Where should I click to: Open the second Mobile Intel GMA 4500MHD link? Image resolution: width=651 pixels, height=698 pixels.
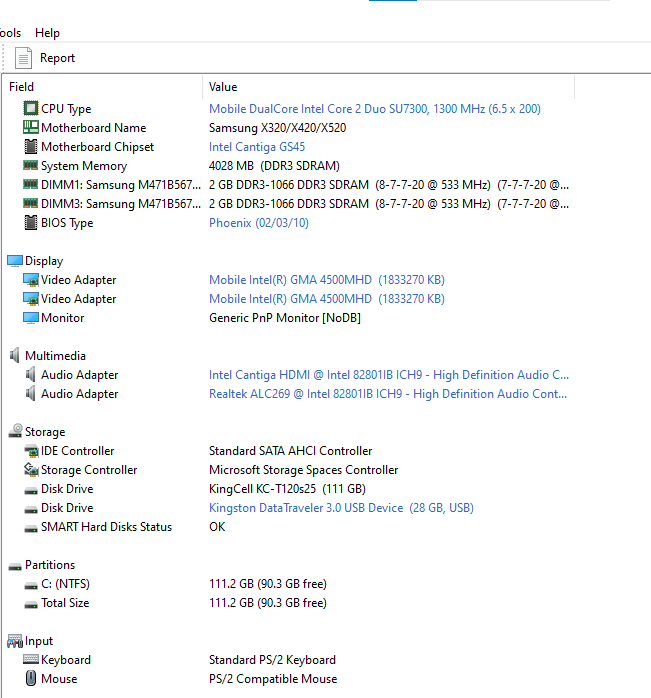click(x=327, y=299)
